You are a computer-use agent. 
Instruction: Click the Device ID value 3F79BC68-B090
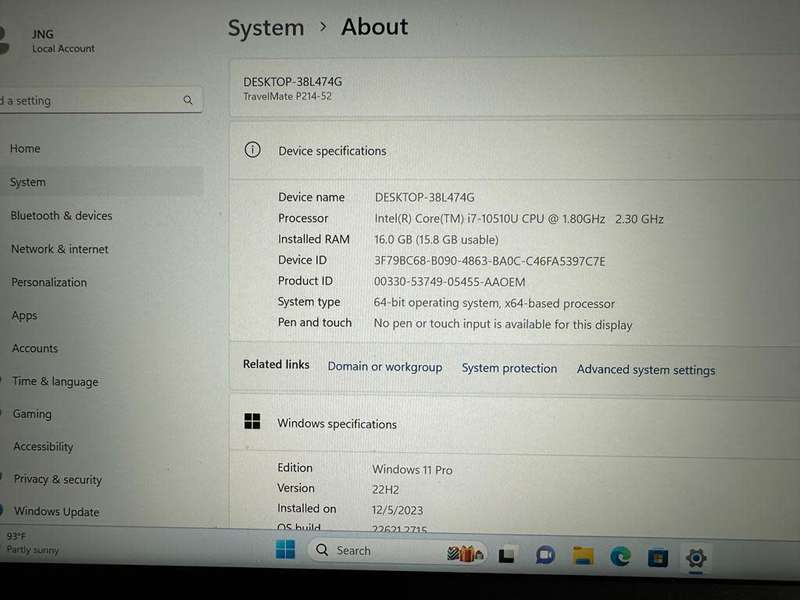490,261
